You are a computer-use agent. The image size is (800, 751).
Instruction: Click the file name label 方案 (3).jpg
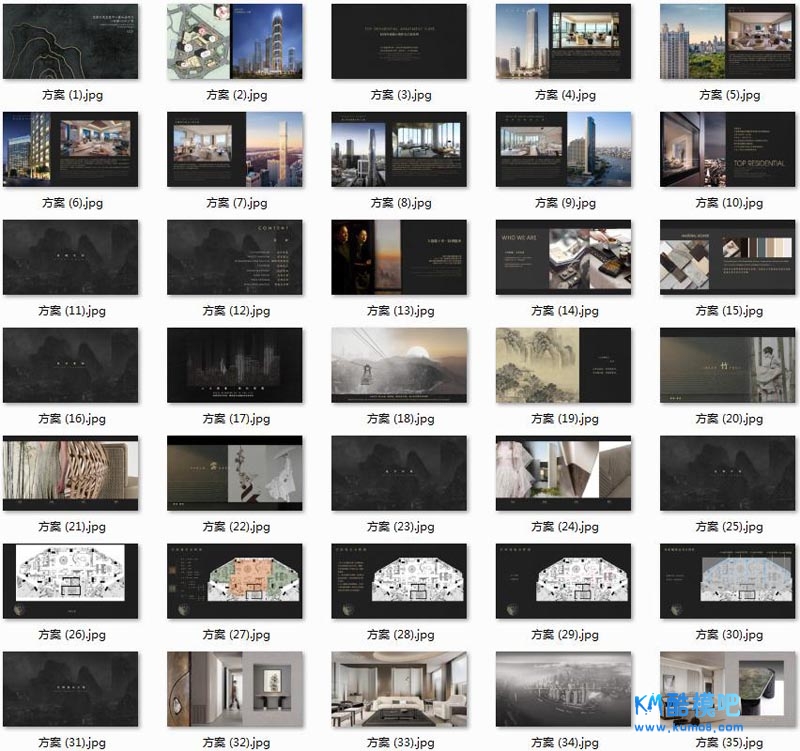pyautogui.click(x=400, y=95)
